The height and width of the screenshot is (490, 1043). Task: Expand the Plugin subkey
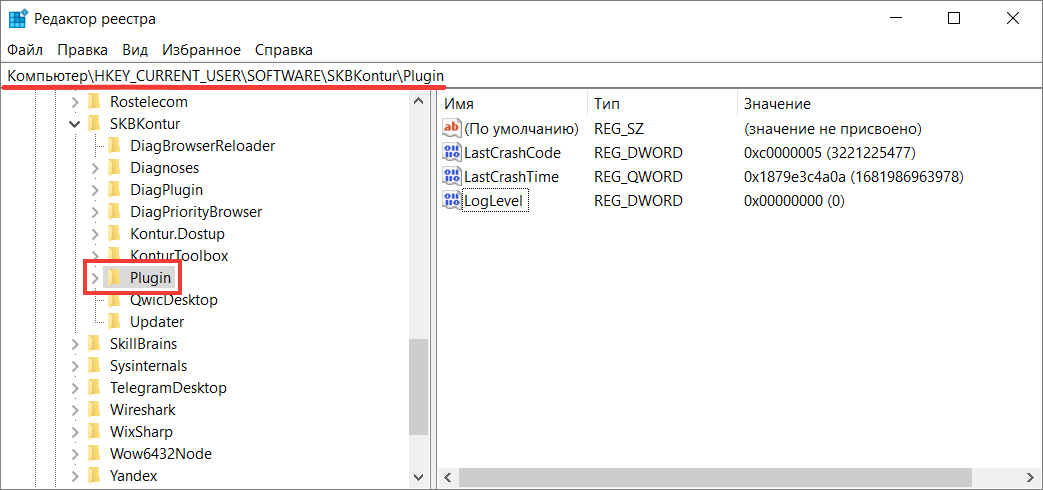(94, 278)
